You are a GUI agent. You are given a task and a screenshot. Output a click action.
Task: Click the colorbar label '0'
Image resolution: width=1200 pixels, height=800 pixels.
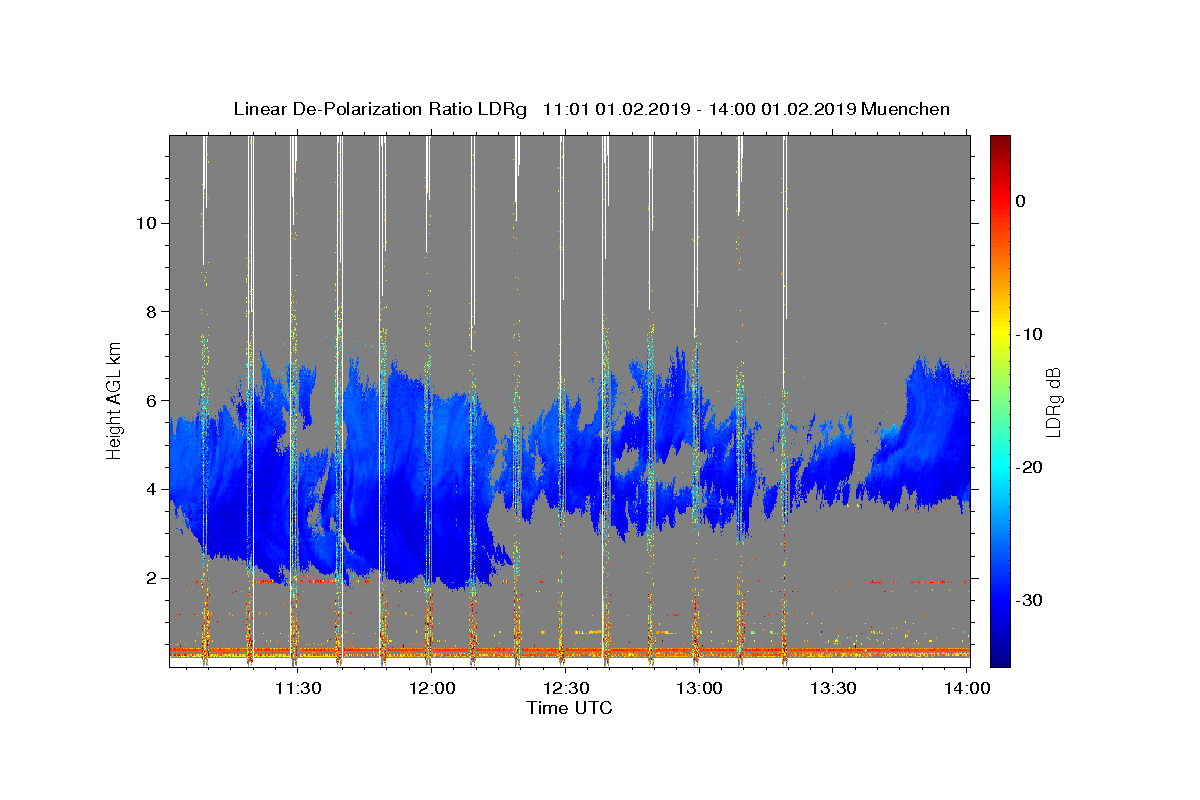pos(1021,201)
